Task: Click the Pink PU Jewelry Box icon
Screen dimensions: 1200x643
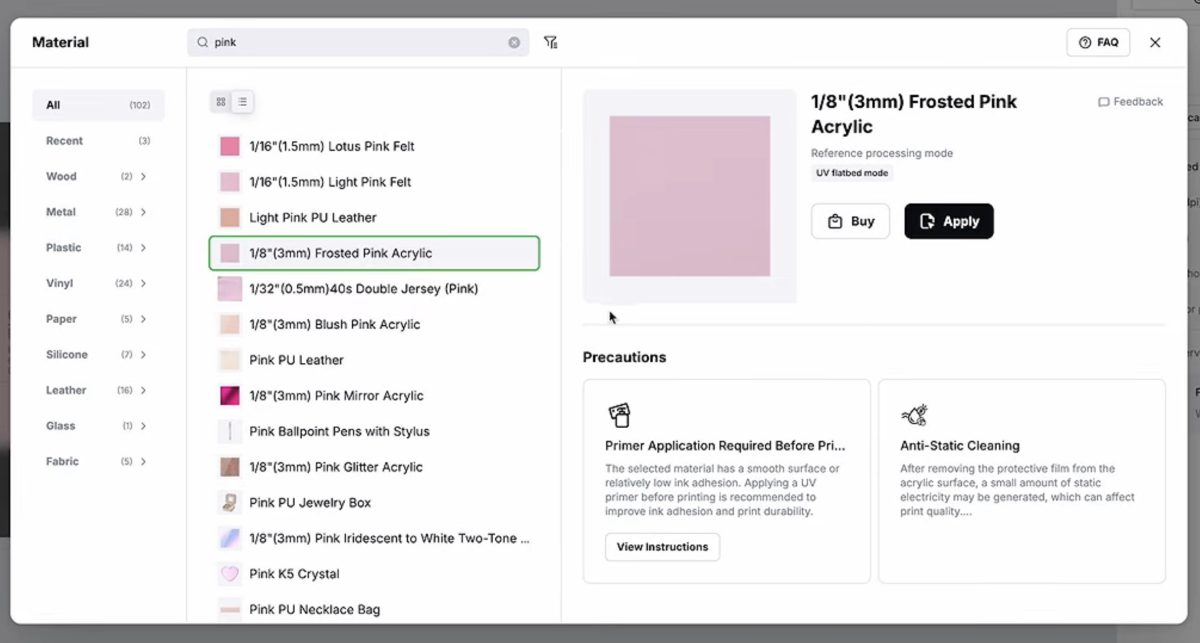Action: (x=230, y=502)
